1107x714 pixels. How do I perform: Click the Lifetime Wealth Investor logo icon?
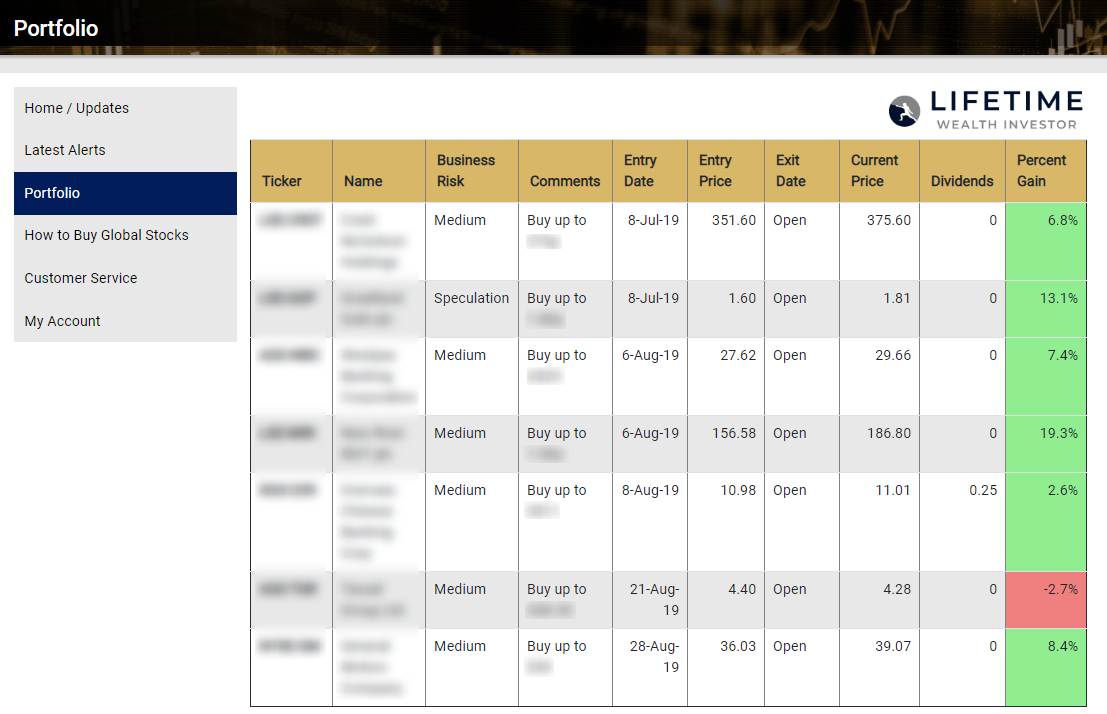904,111
